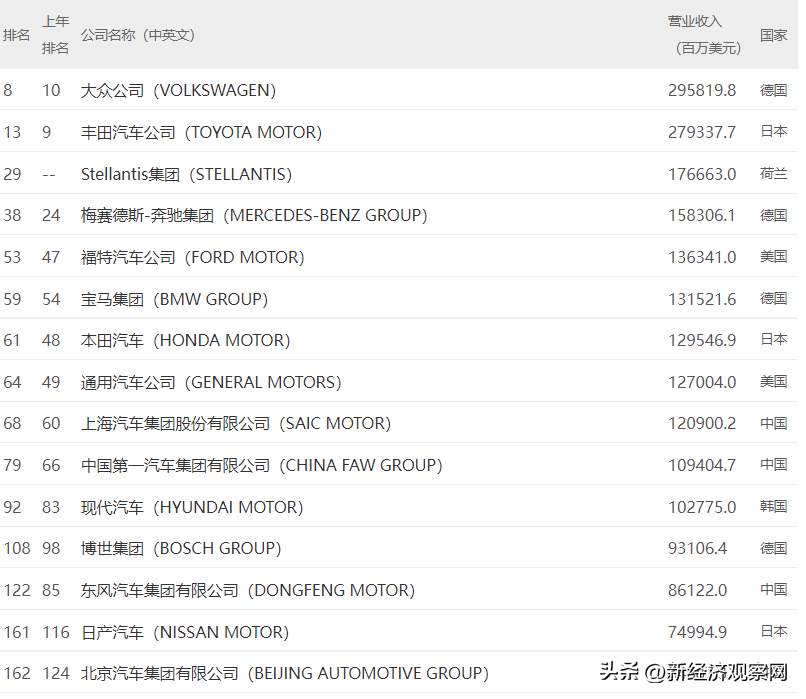Click country 日本 in Nissan row

(773, 631)
